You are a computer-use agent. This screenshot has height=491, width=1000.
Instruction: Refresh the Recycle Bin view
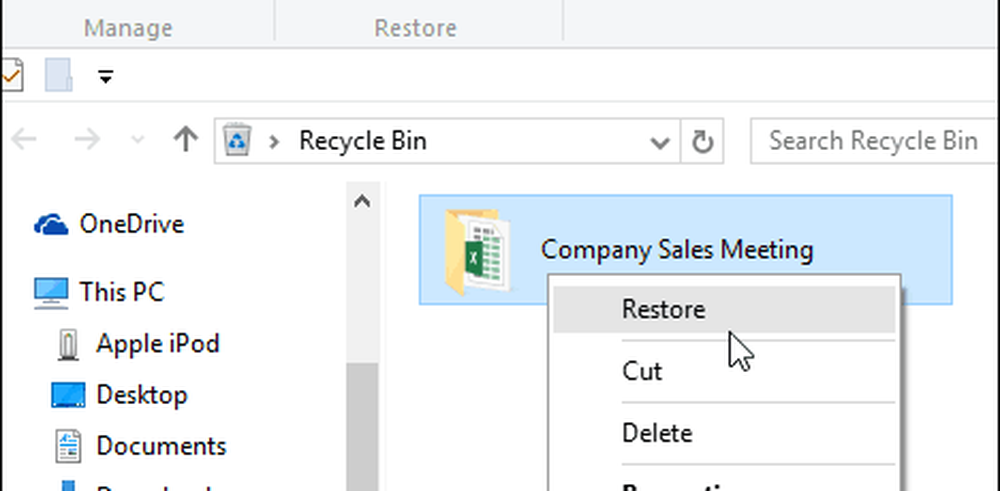(x=702, y=142)
